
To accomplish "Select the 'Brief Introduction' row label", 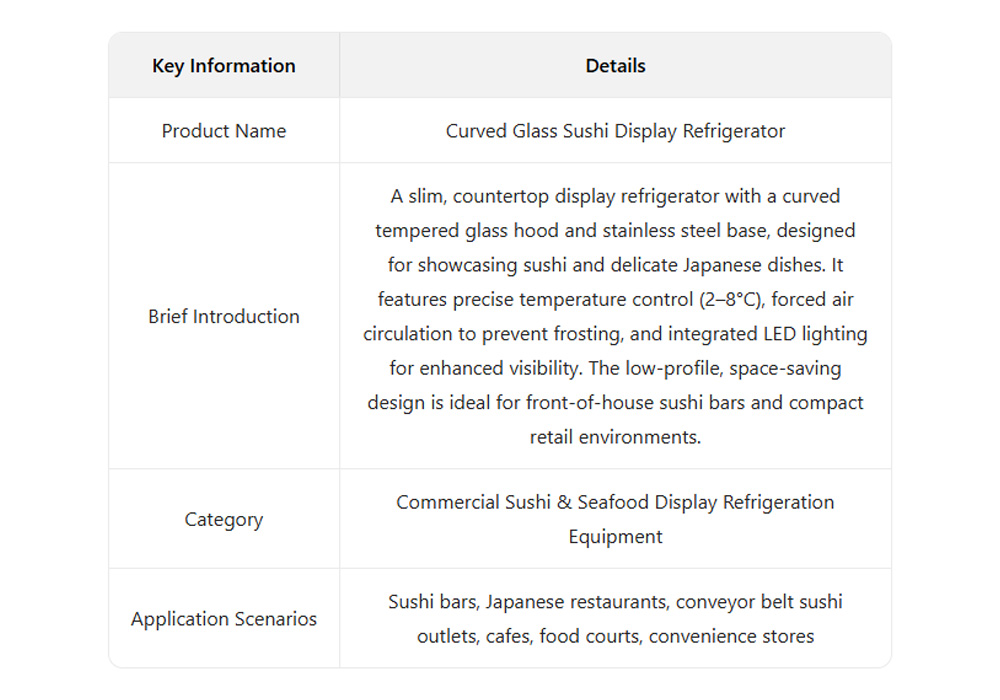I will pyautogui.click(x=223, y=316).
